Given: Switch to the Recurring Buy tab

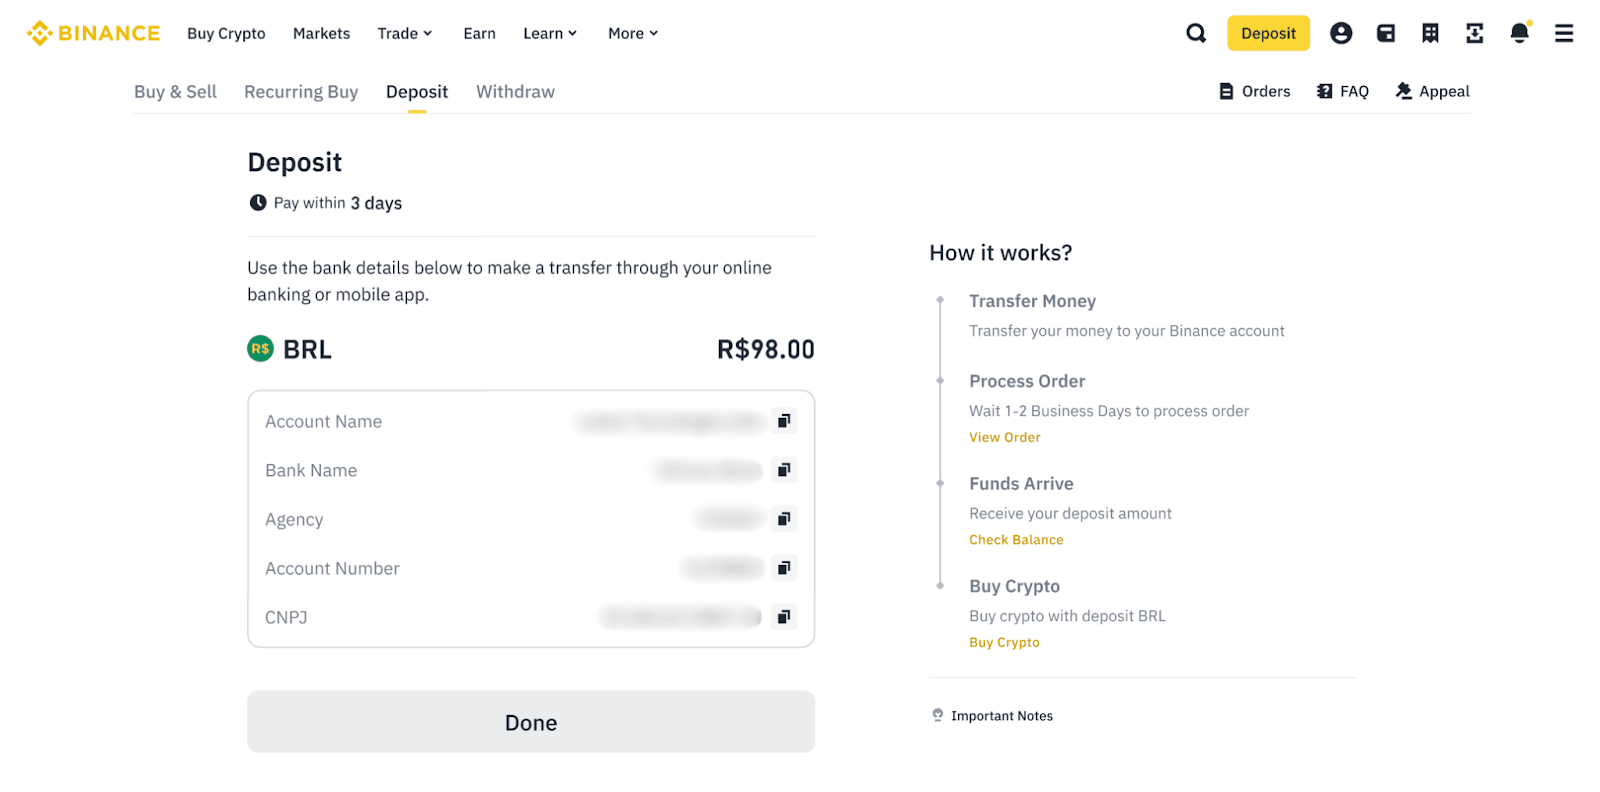Looking at the screenshot, I should tap(301, 92).
